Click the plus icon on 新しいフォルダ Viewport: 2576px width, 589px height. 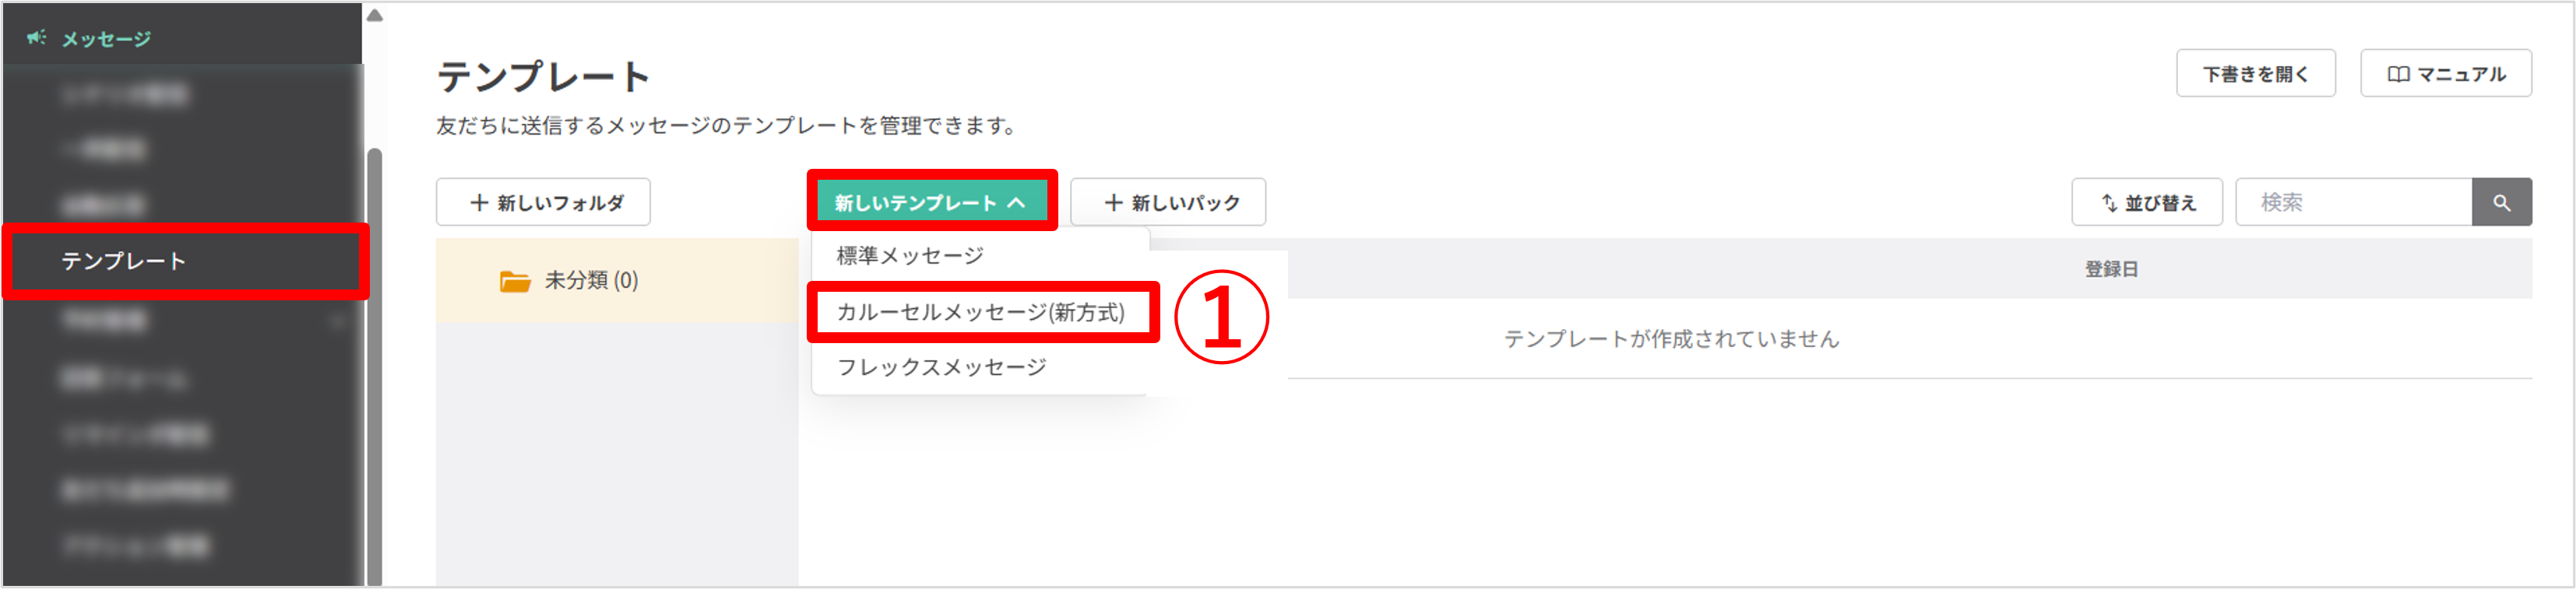coord(479,203)
